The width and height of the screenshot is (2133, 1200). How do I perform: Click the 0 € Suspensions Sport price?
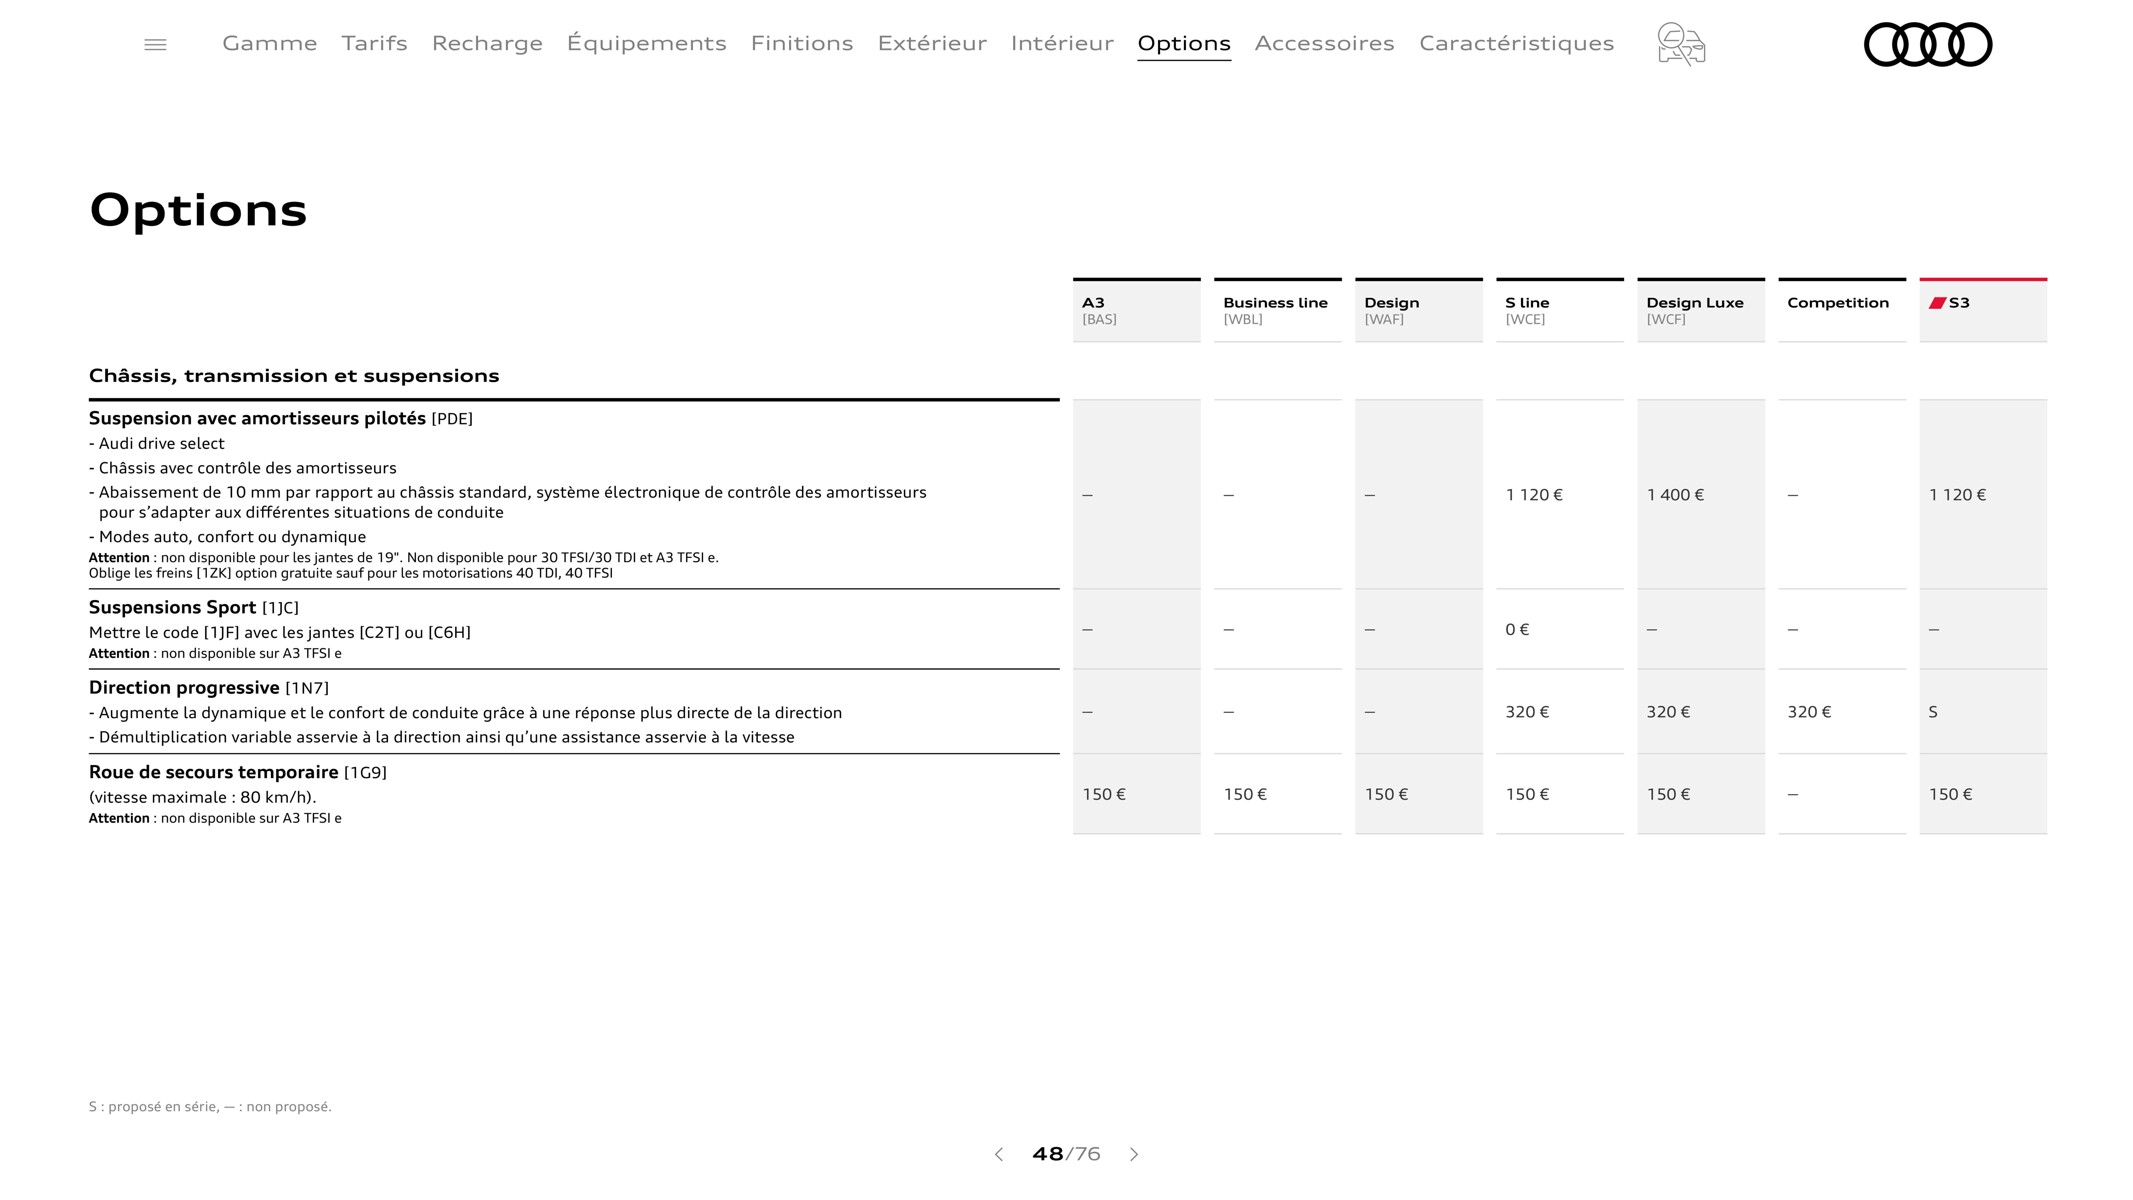(x=1517, y=630)
